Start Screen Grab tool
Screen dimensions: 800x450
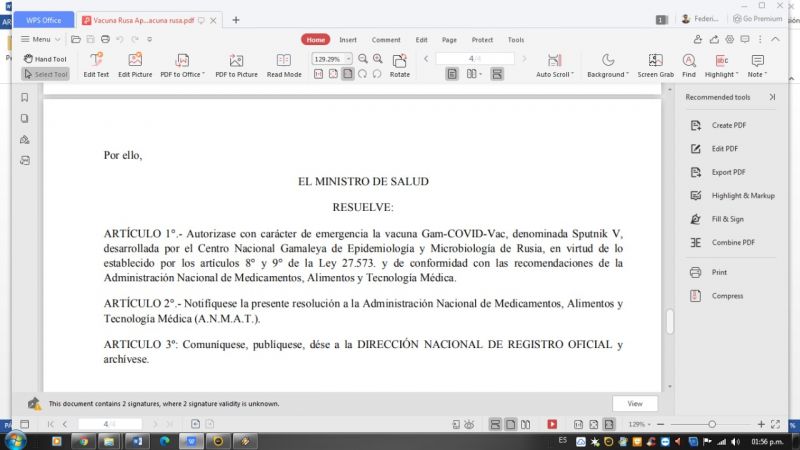click(x=656, y=65)
